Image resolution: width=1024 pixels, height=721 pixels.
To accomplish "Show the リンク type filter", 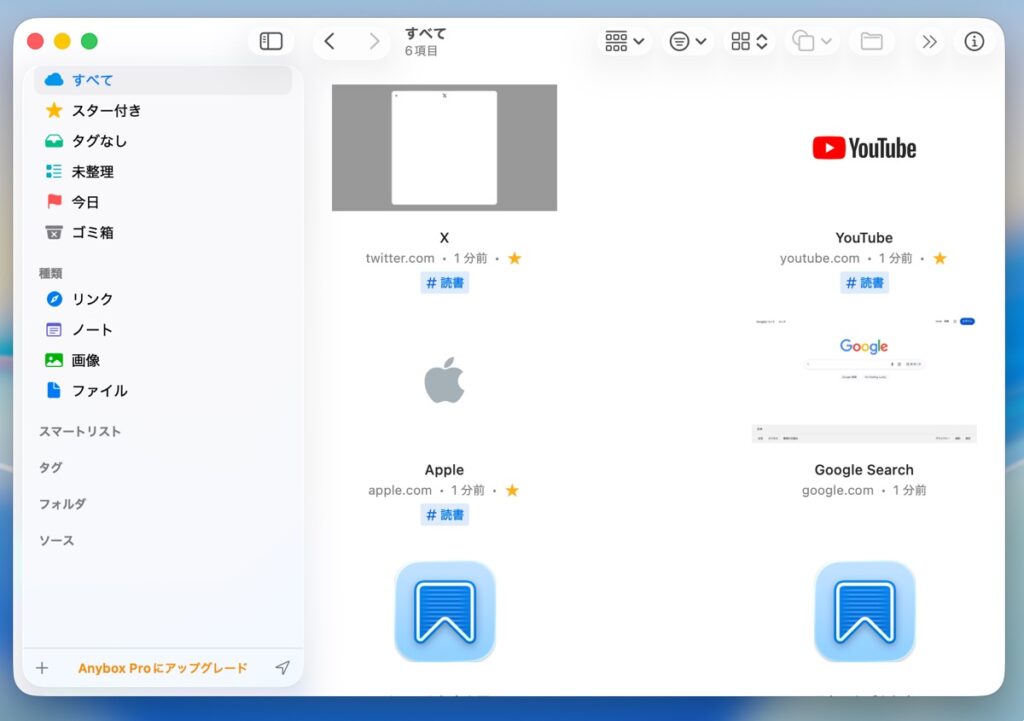I will [92, 299].
